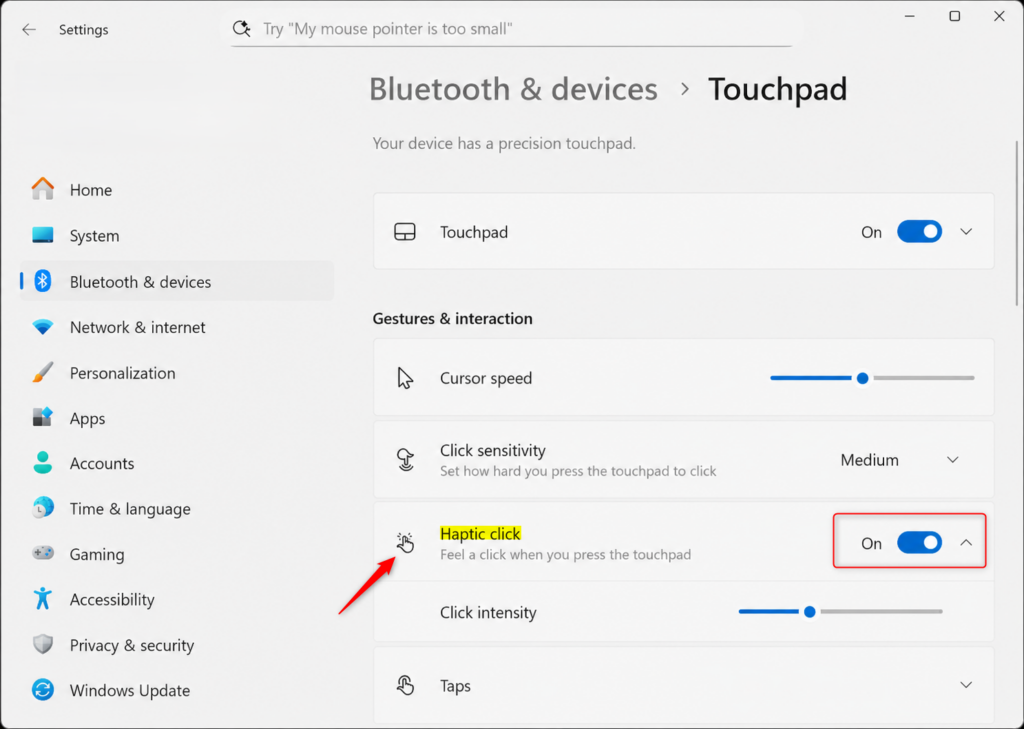Image resolution: width=1024 pixels, height=729 pixels.
Task: Click the Touchpad page title
Action: (x=777, y=89)
